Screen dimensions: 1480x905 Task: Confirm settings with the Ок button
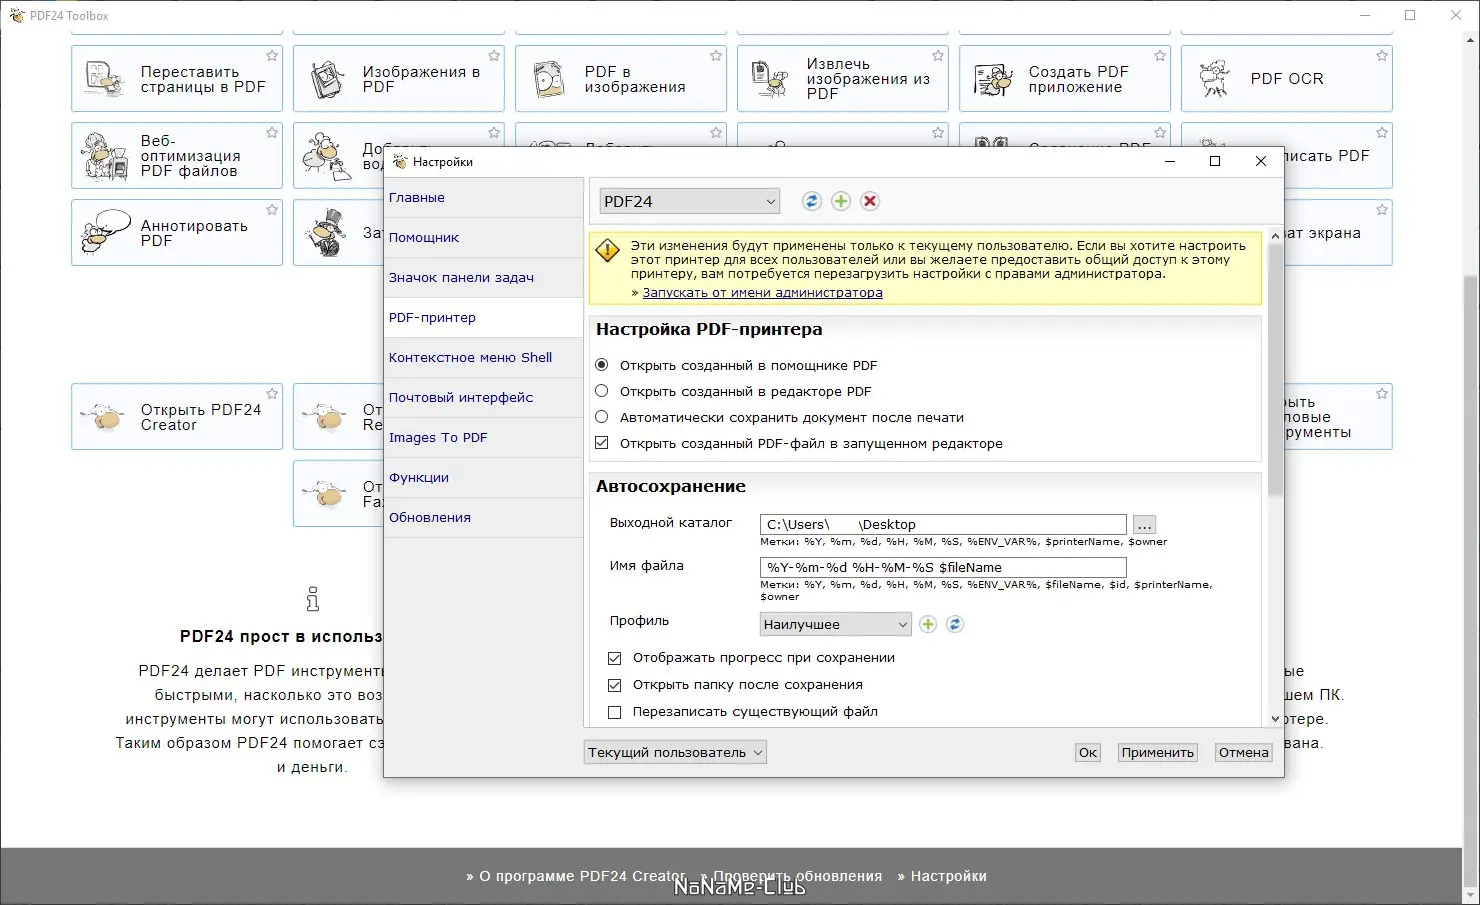(x=1088, y=752)
